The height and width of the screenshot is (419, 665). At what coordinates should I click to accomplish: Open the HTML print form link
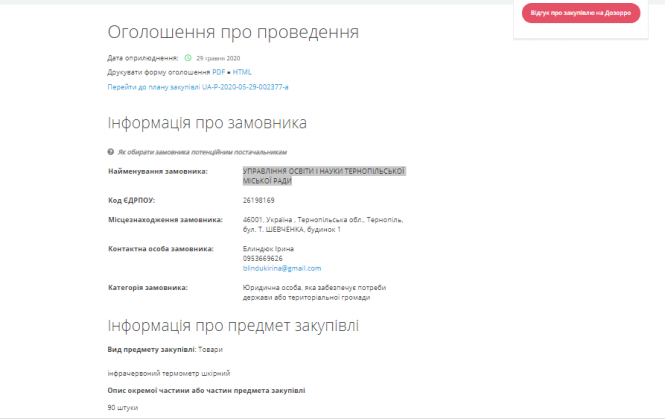click(x=242, y=72)
